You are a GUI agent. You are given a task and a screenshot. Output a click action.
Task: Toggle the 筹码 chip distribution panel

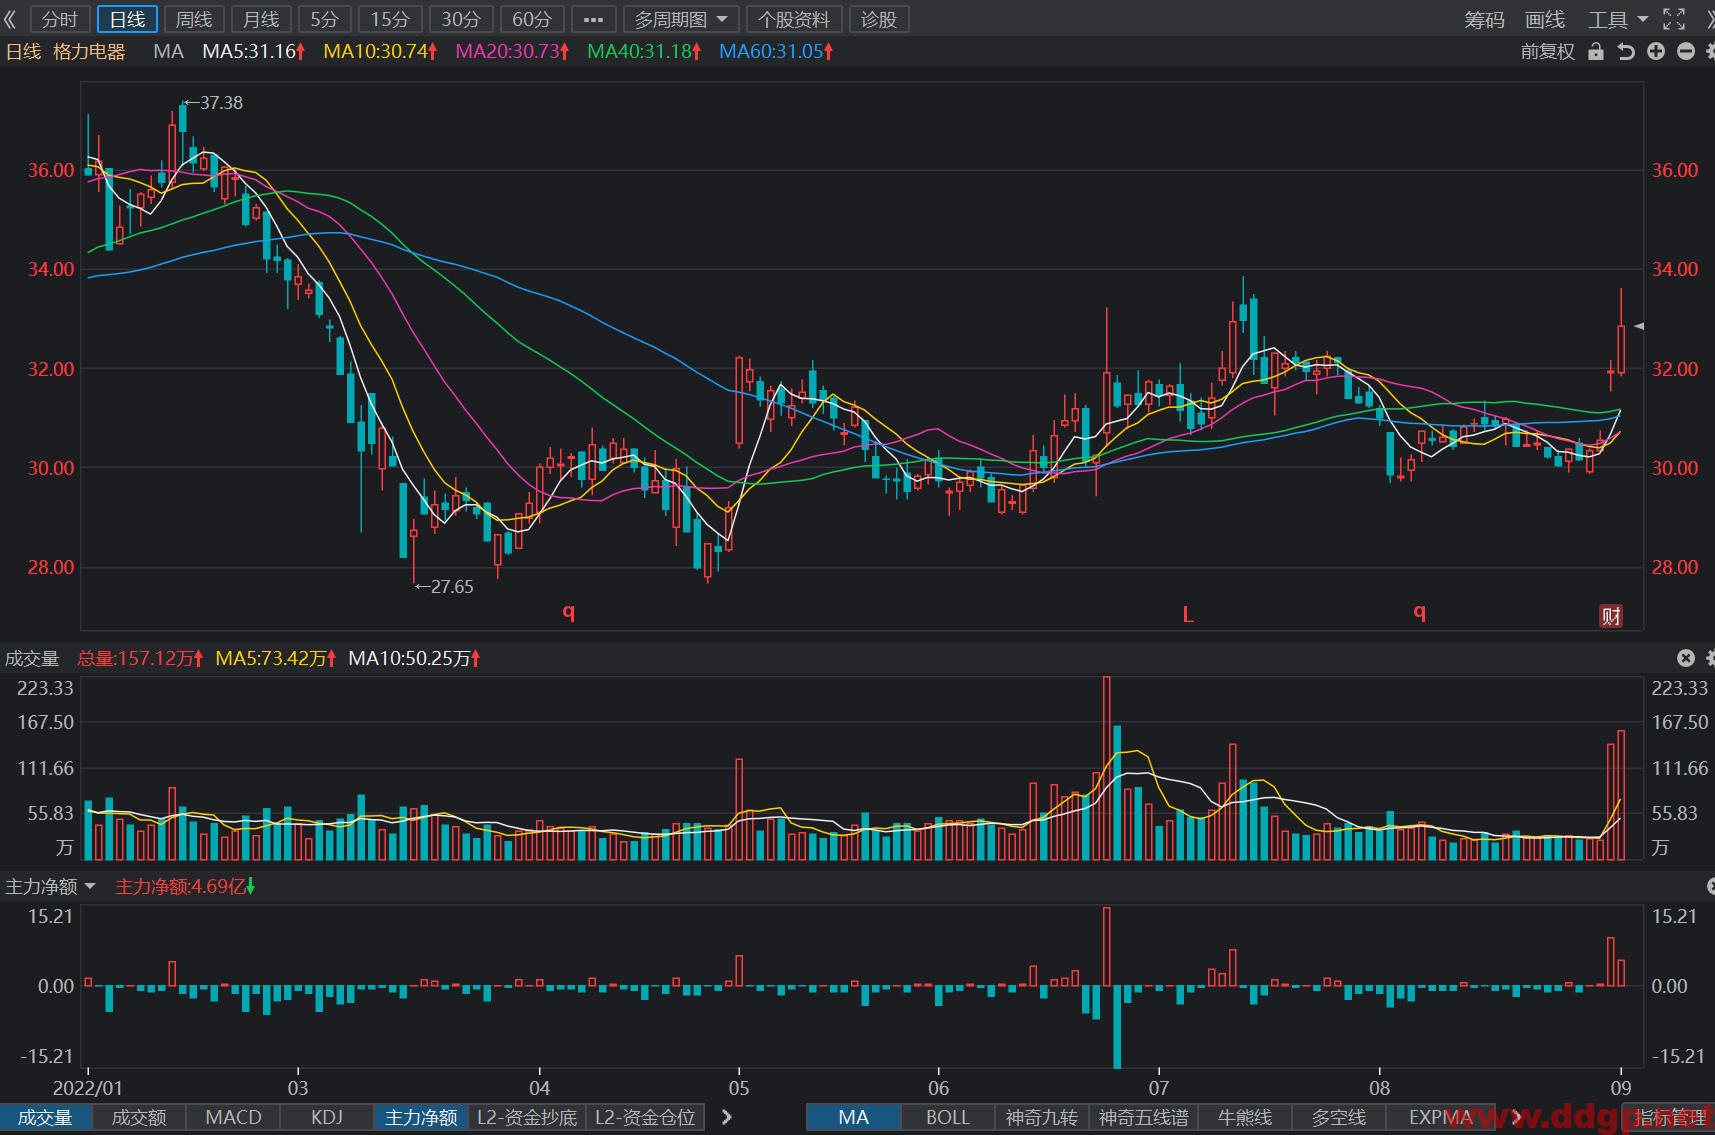(1484, 19)
